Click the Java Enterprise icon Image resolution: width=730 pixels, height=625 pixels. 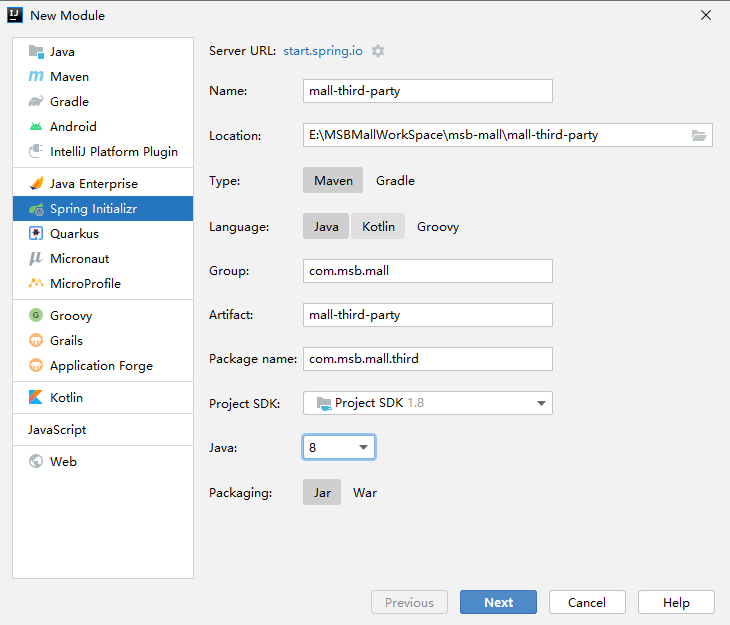click(x=36, y=183)
